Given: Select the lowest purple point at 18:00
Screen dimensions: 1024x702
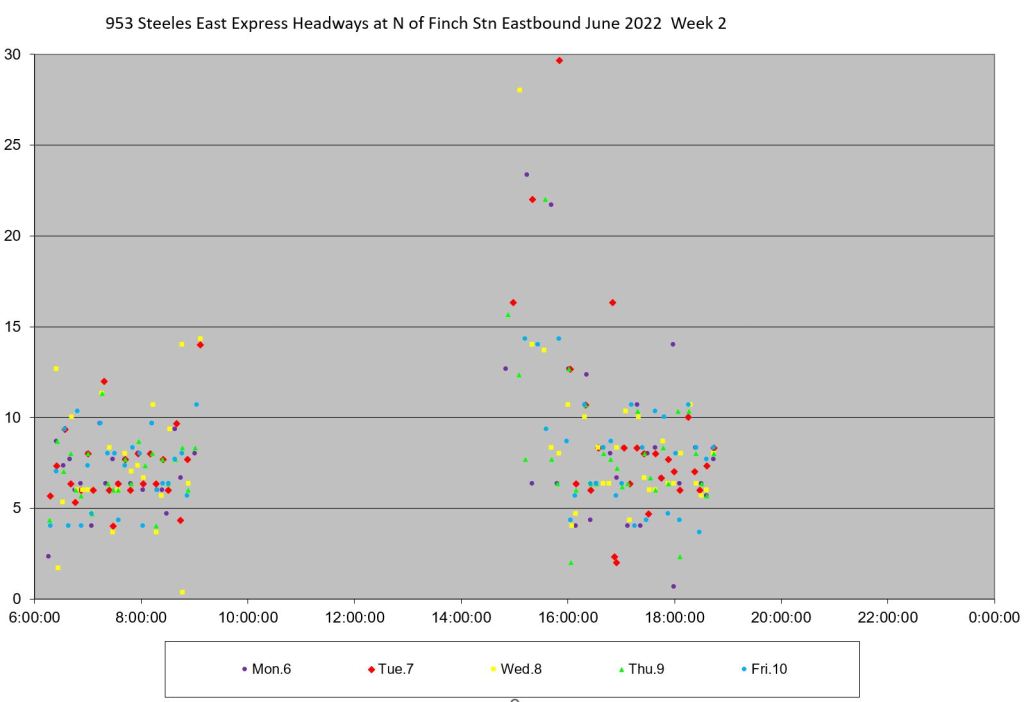Looking at the screenshot, I should click(673, 586).
